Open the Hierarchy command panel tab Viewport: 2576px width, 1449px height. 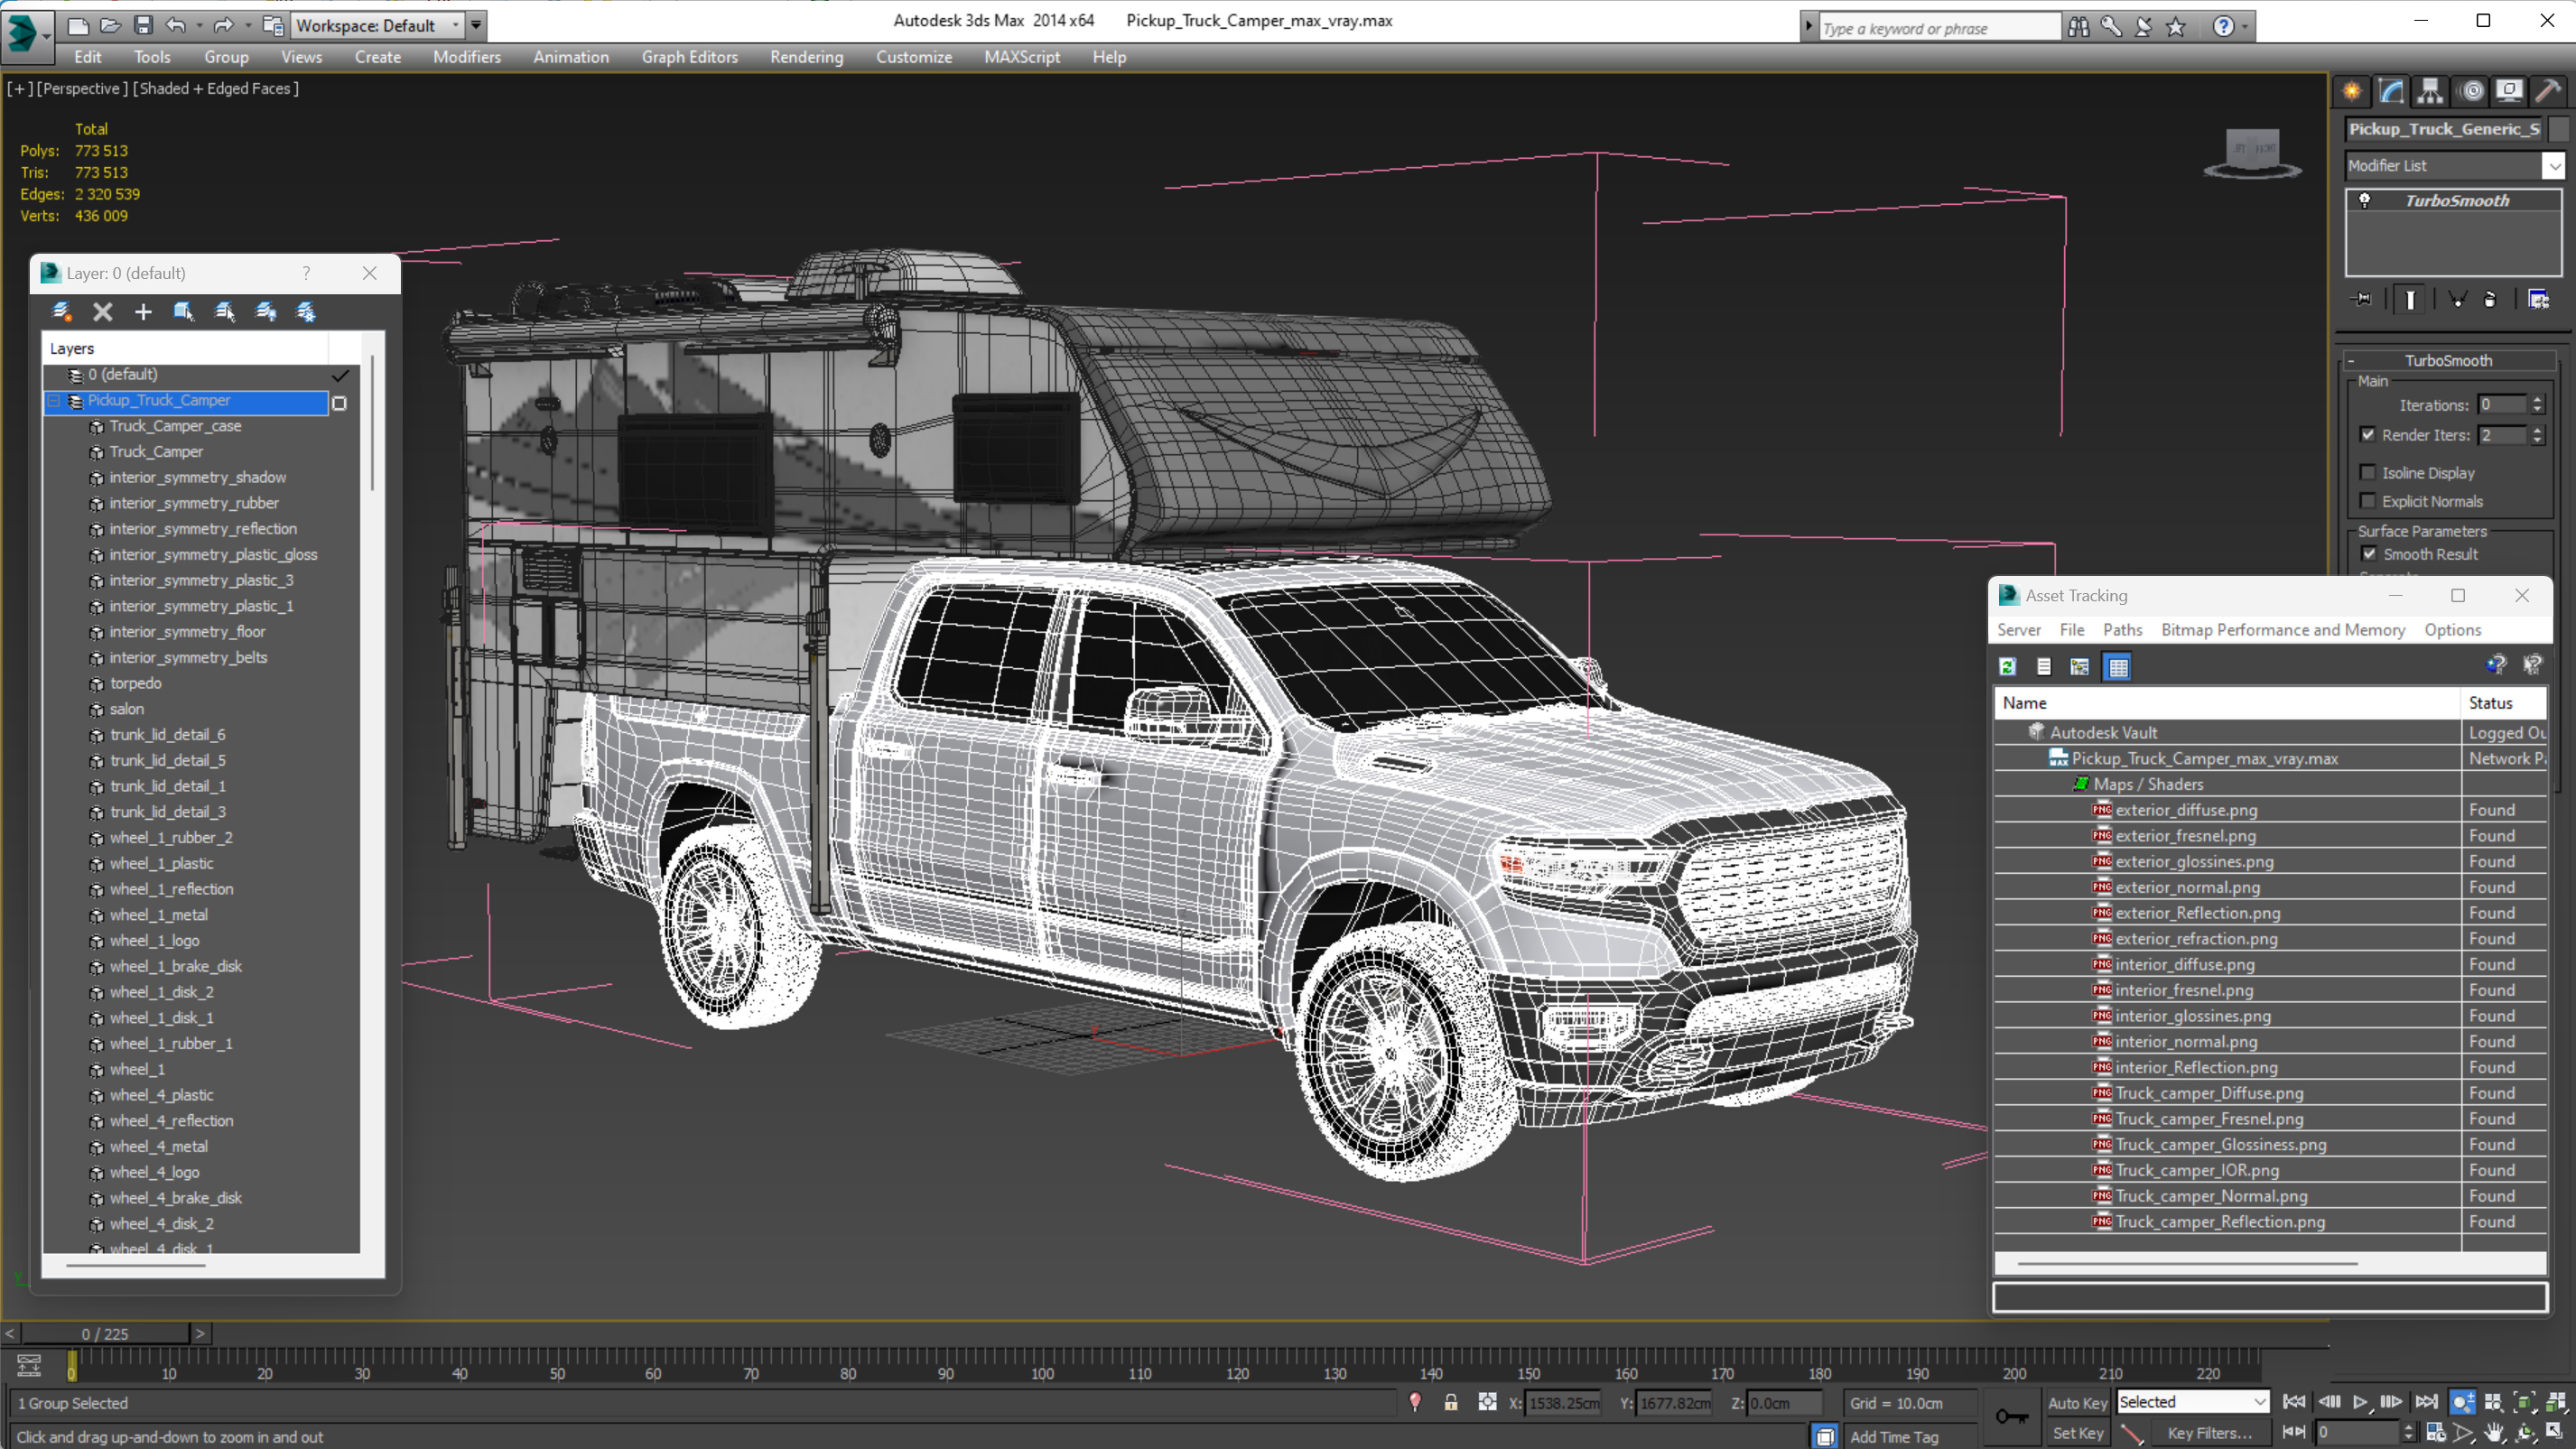[2430, 92]
